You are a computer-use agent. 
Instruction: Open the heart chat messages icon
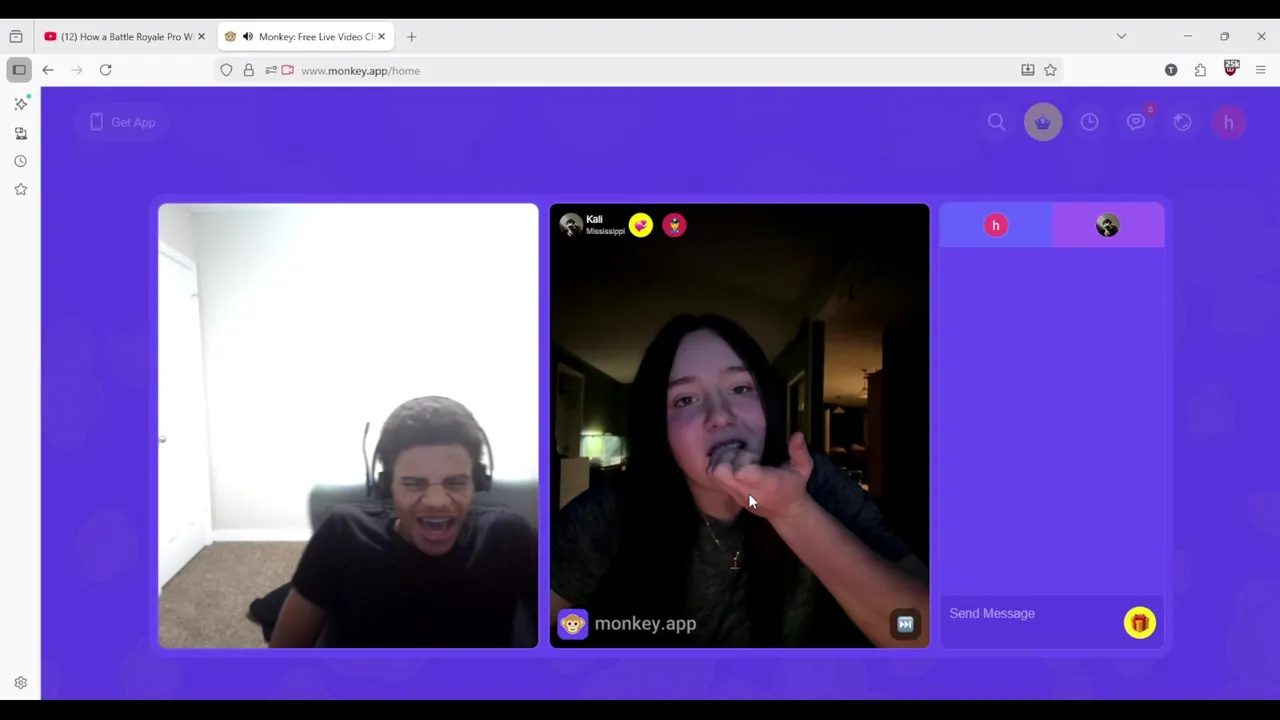coord(1136,122)
